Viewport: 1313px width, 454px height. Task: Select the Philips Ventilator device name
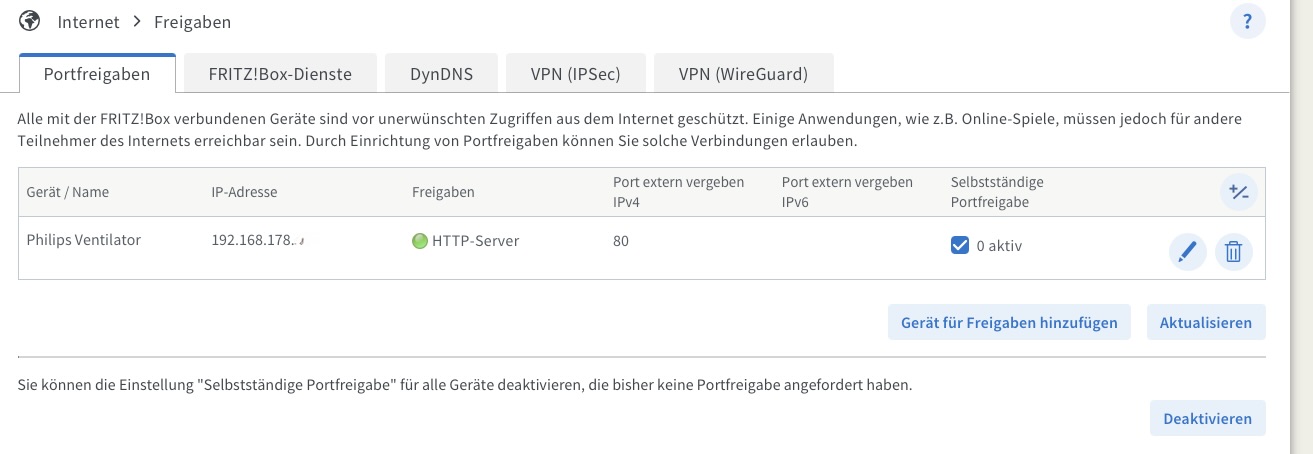83,241
